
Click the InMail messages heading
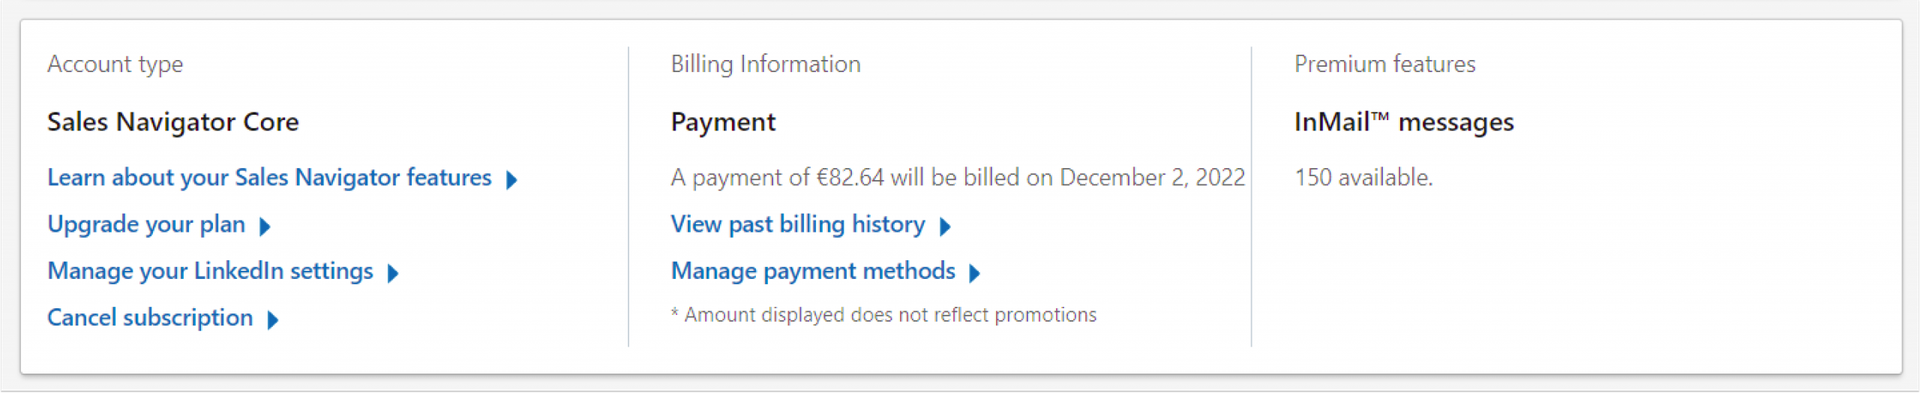pos(1404,122)
